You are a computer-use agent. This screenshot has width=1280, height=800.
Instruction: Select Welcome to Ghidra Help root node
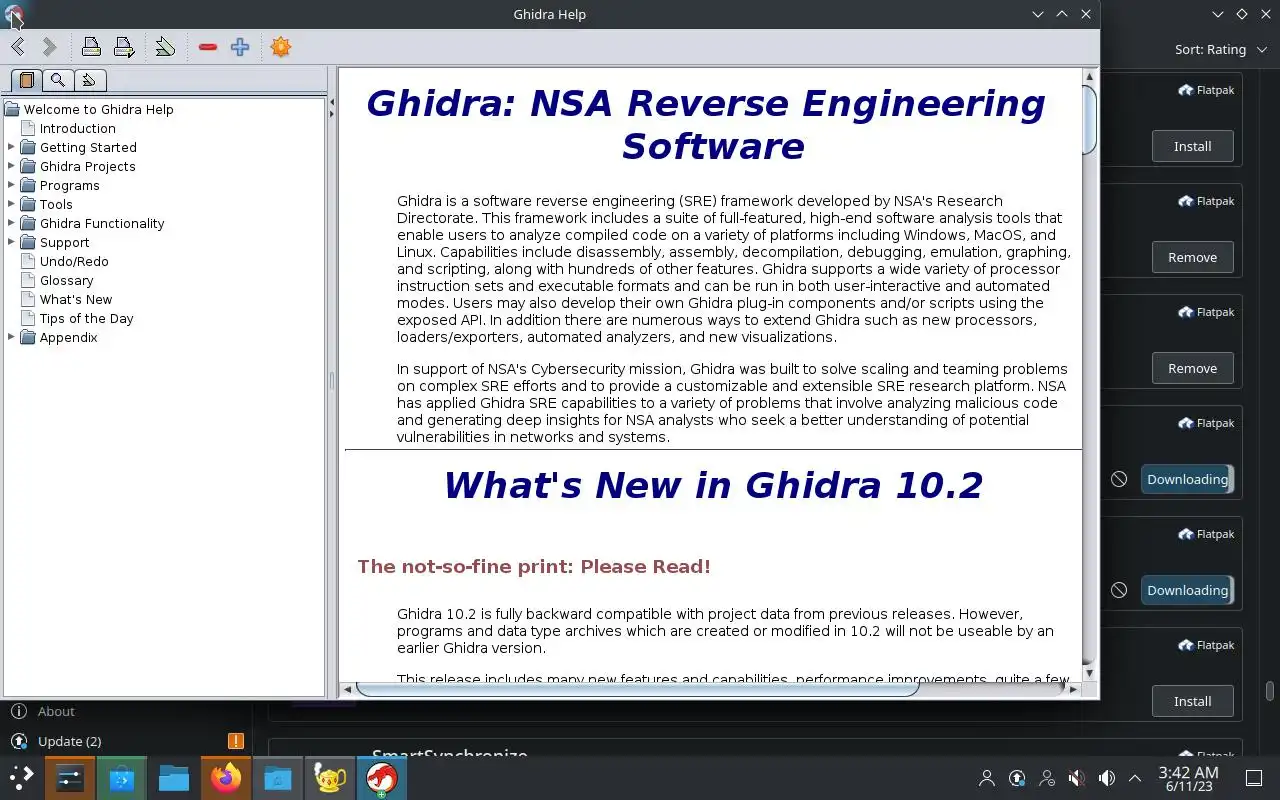pos(98,109)
